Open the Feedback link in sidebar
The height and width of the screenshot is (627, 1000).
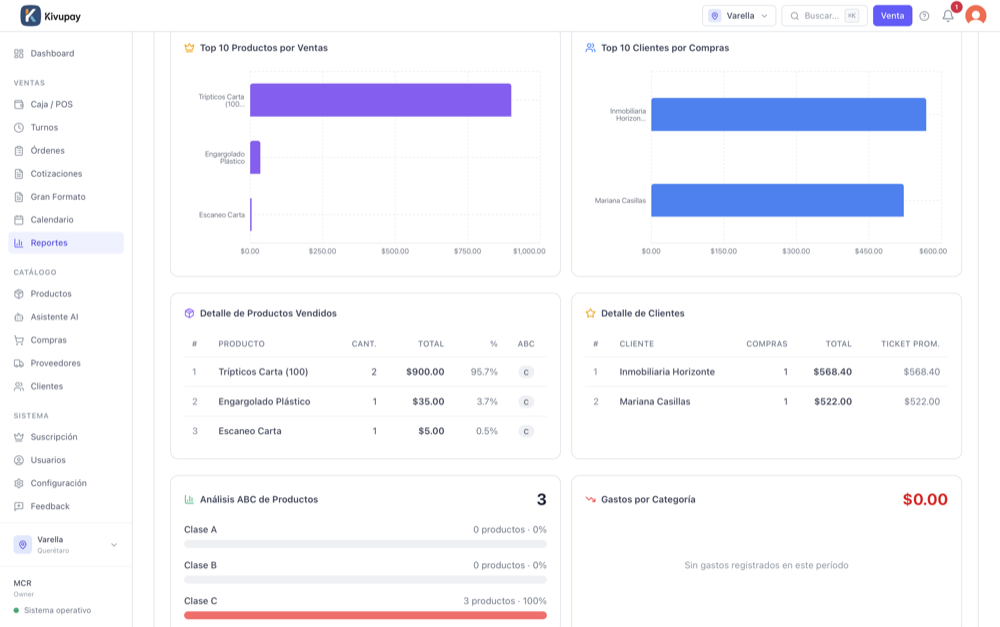pyautogui.click(x=50, y=506)
